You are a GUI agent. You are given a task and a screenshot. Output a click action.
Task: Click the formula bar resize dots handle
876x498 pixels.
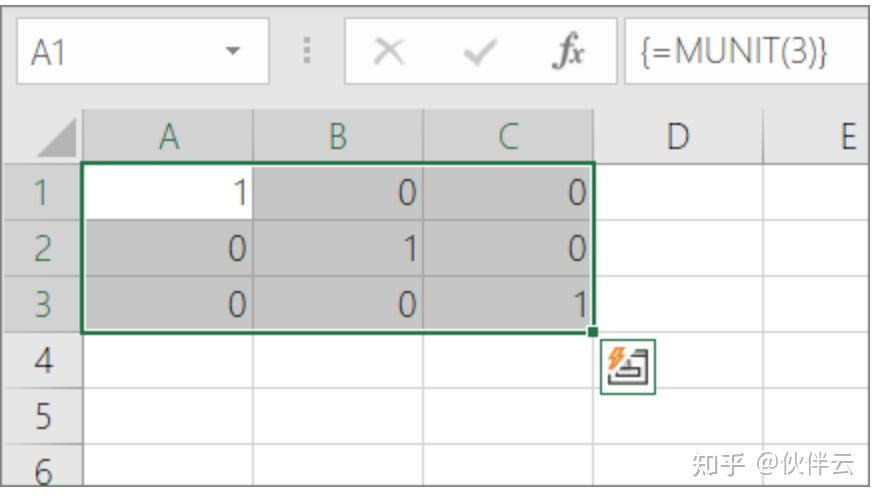[x=307, y=51]
